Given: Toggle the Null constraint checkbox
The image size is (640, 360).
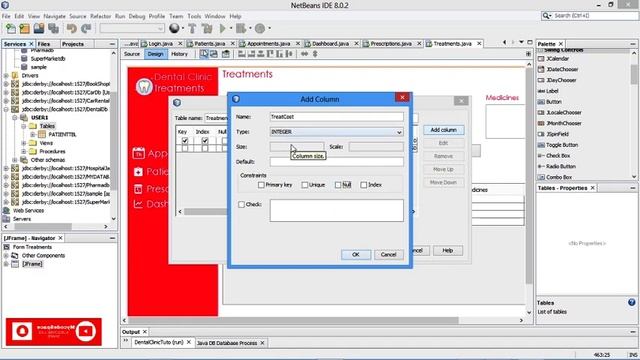Looking at the screenshot, I should [338, 185].
